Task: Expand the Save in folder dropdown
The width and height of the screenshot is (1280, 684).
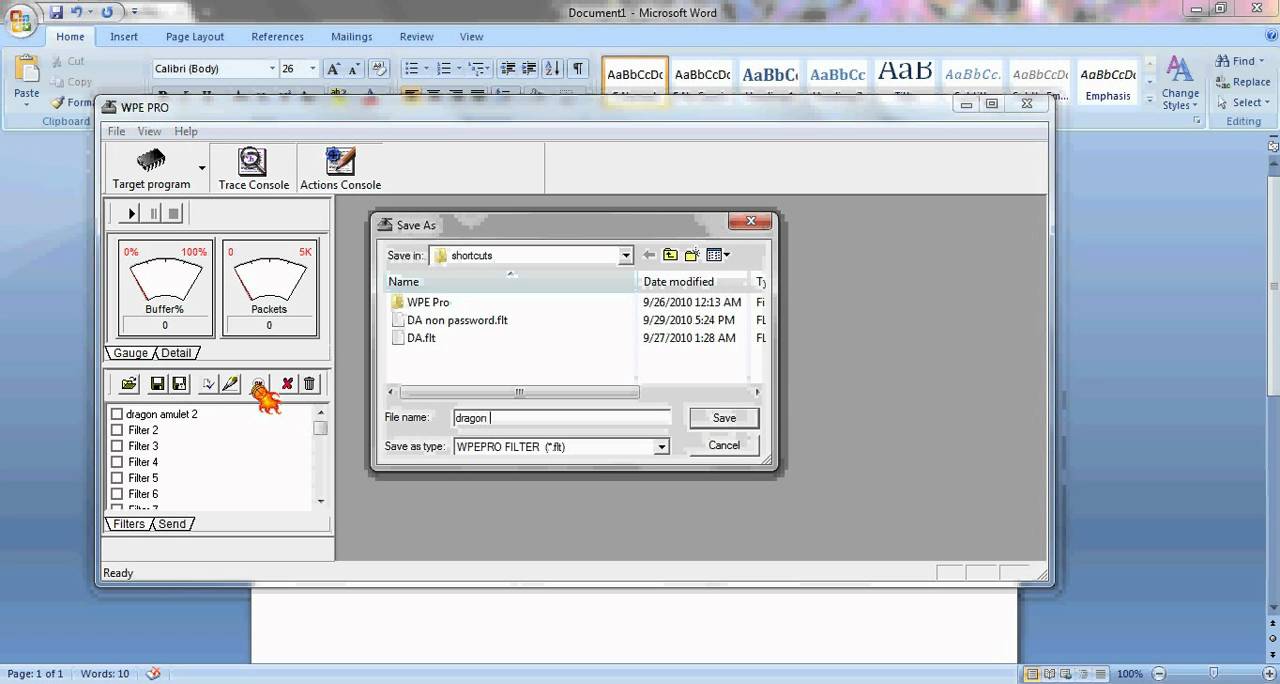Action: click(x=626, y=256)
